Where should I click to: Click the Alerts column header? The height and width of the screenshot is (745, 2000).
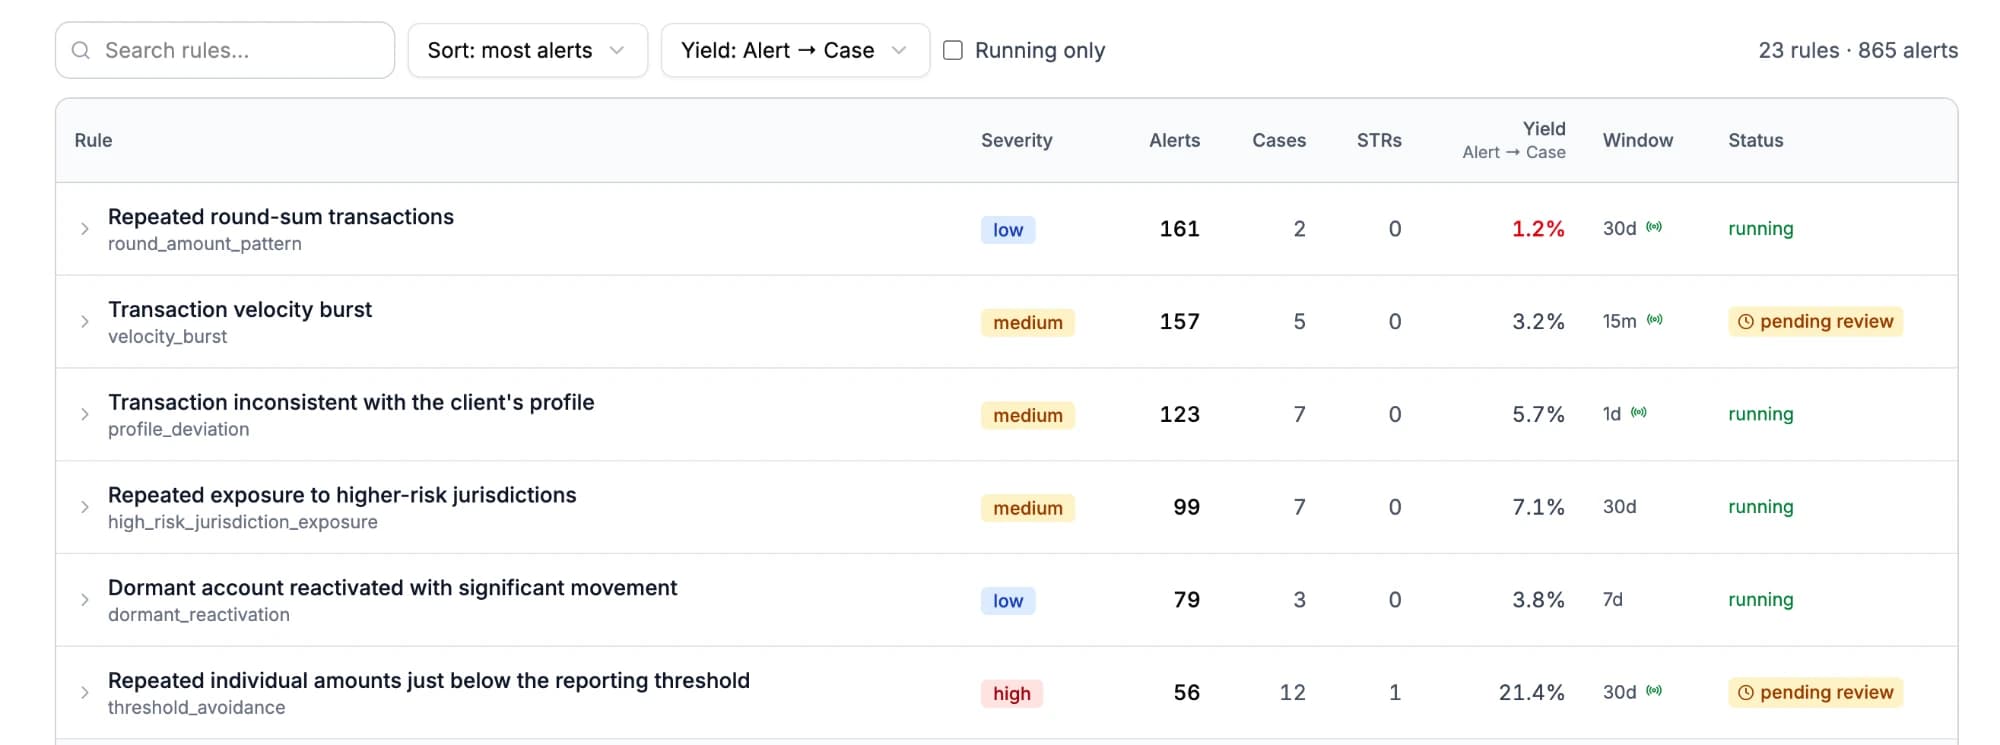(1174, 140)
